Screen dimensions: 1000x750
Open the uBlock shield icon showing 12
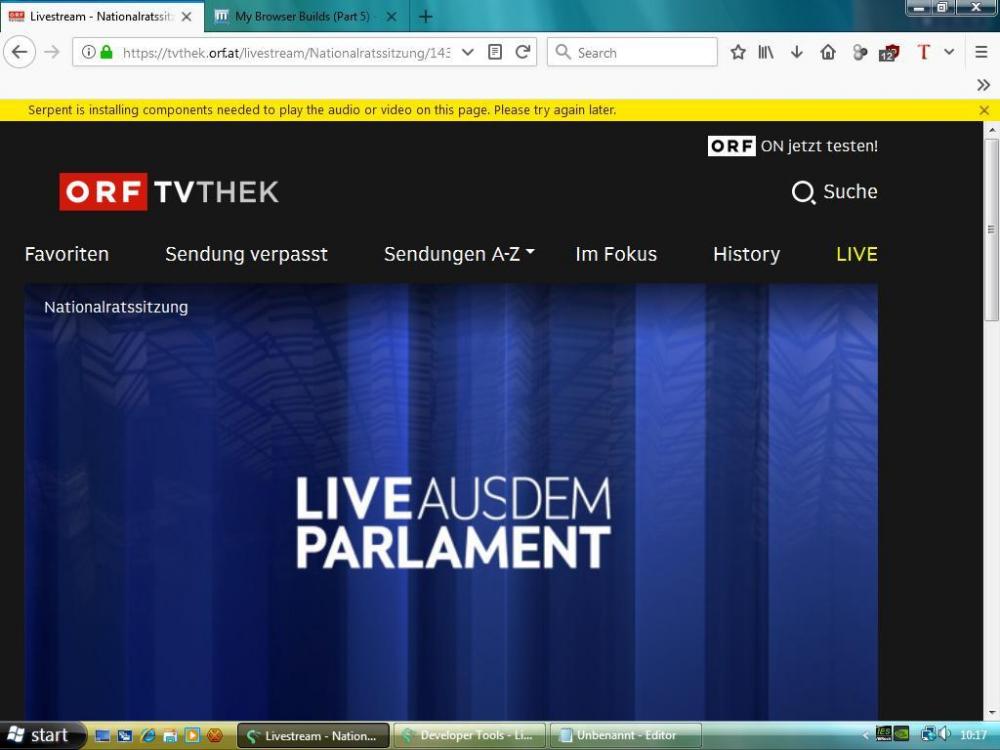(x=889, y=53)
